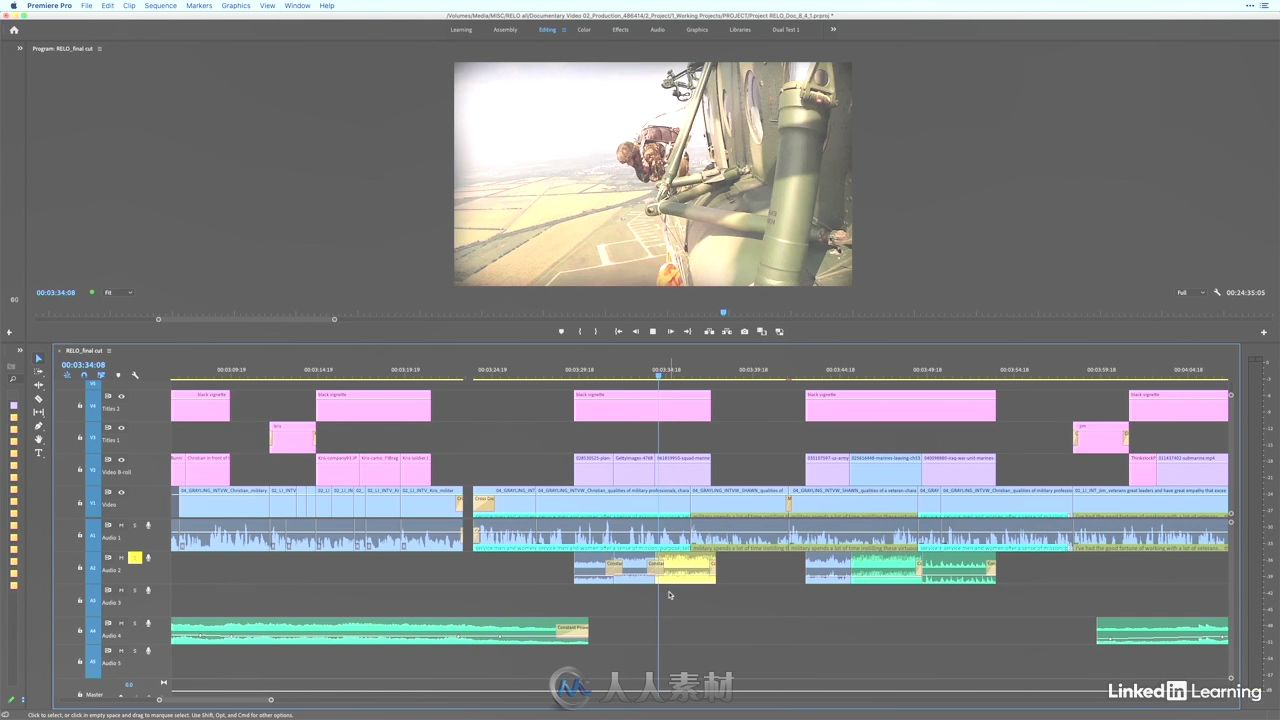
Task: Open the Libraries workspace
Action: 740,30
